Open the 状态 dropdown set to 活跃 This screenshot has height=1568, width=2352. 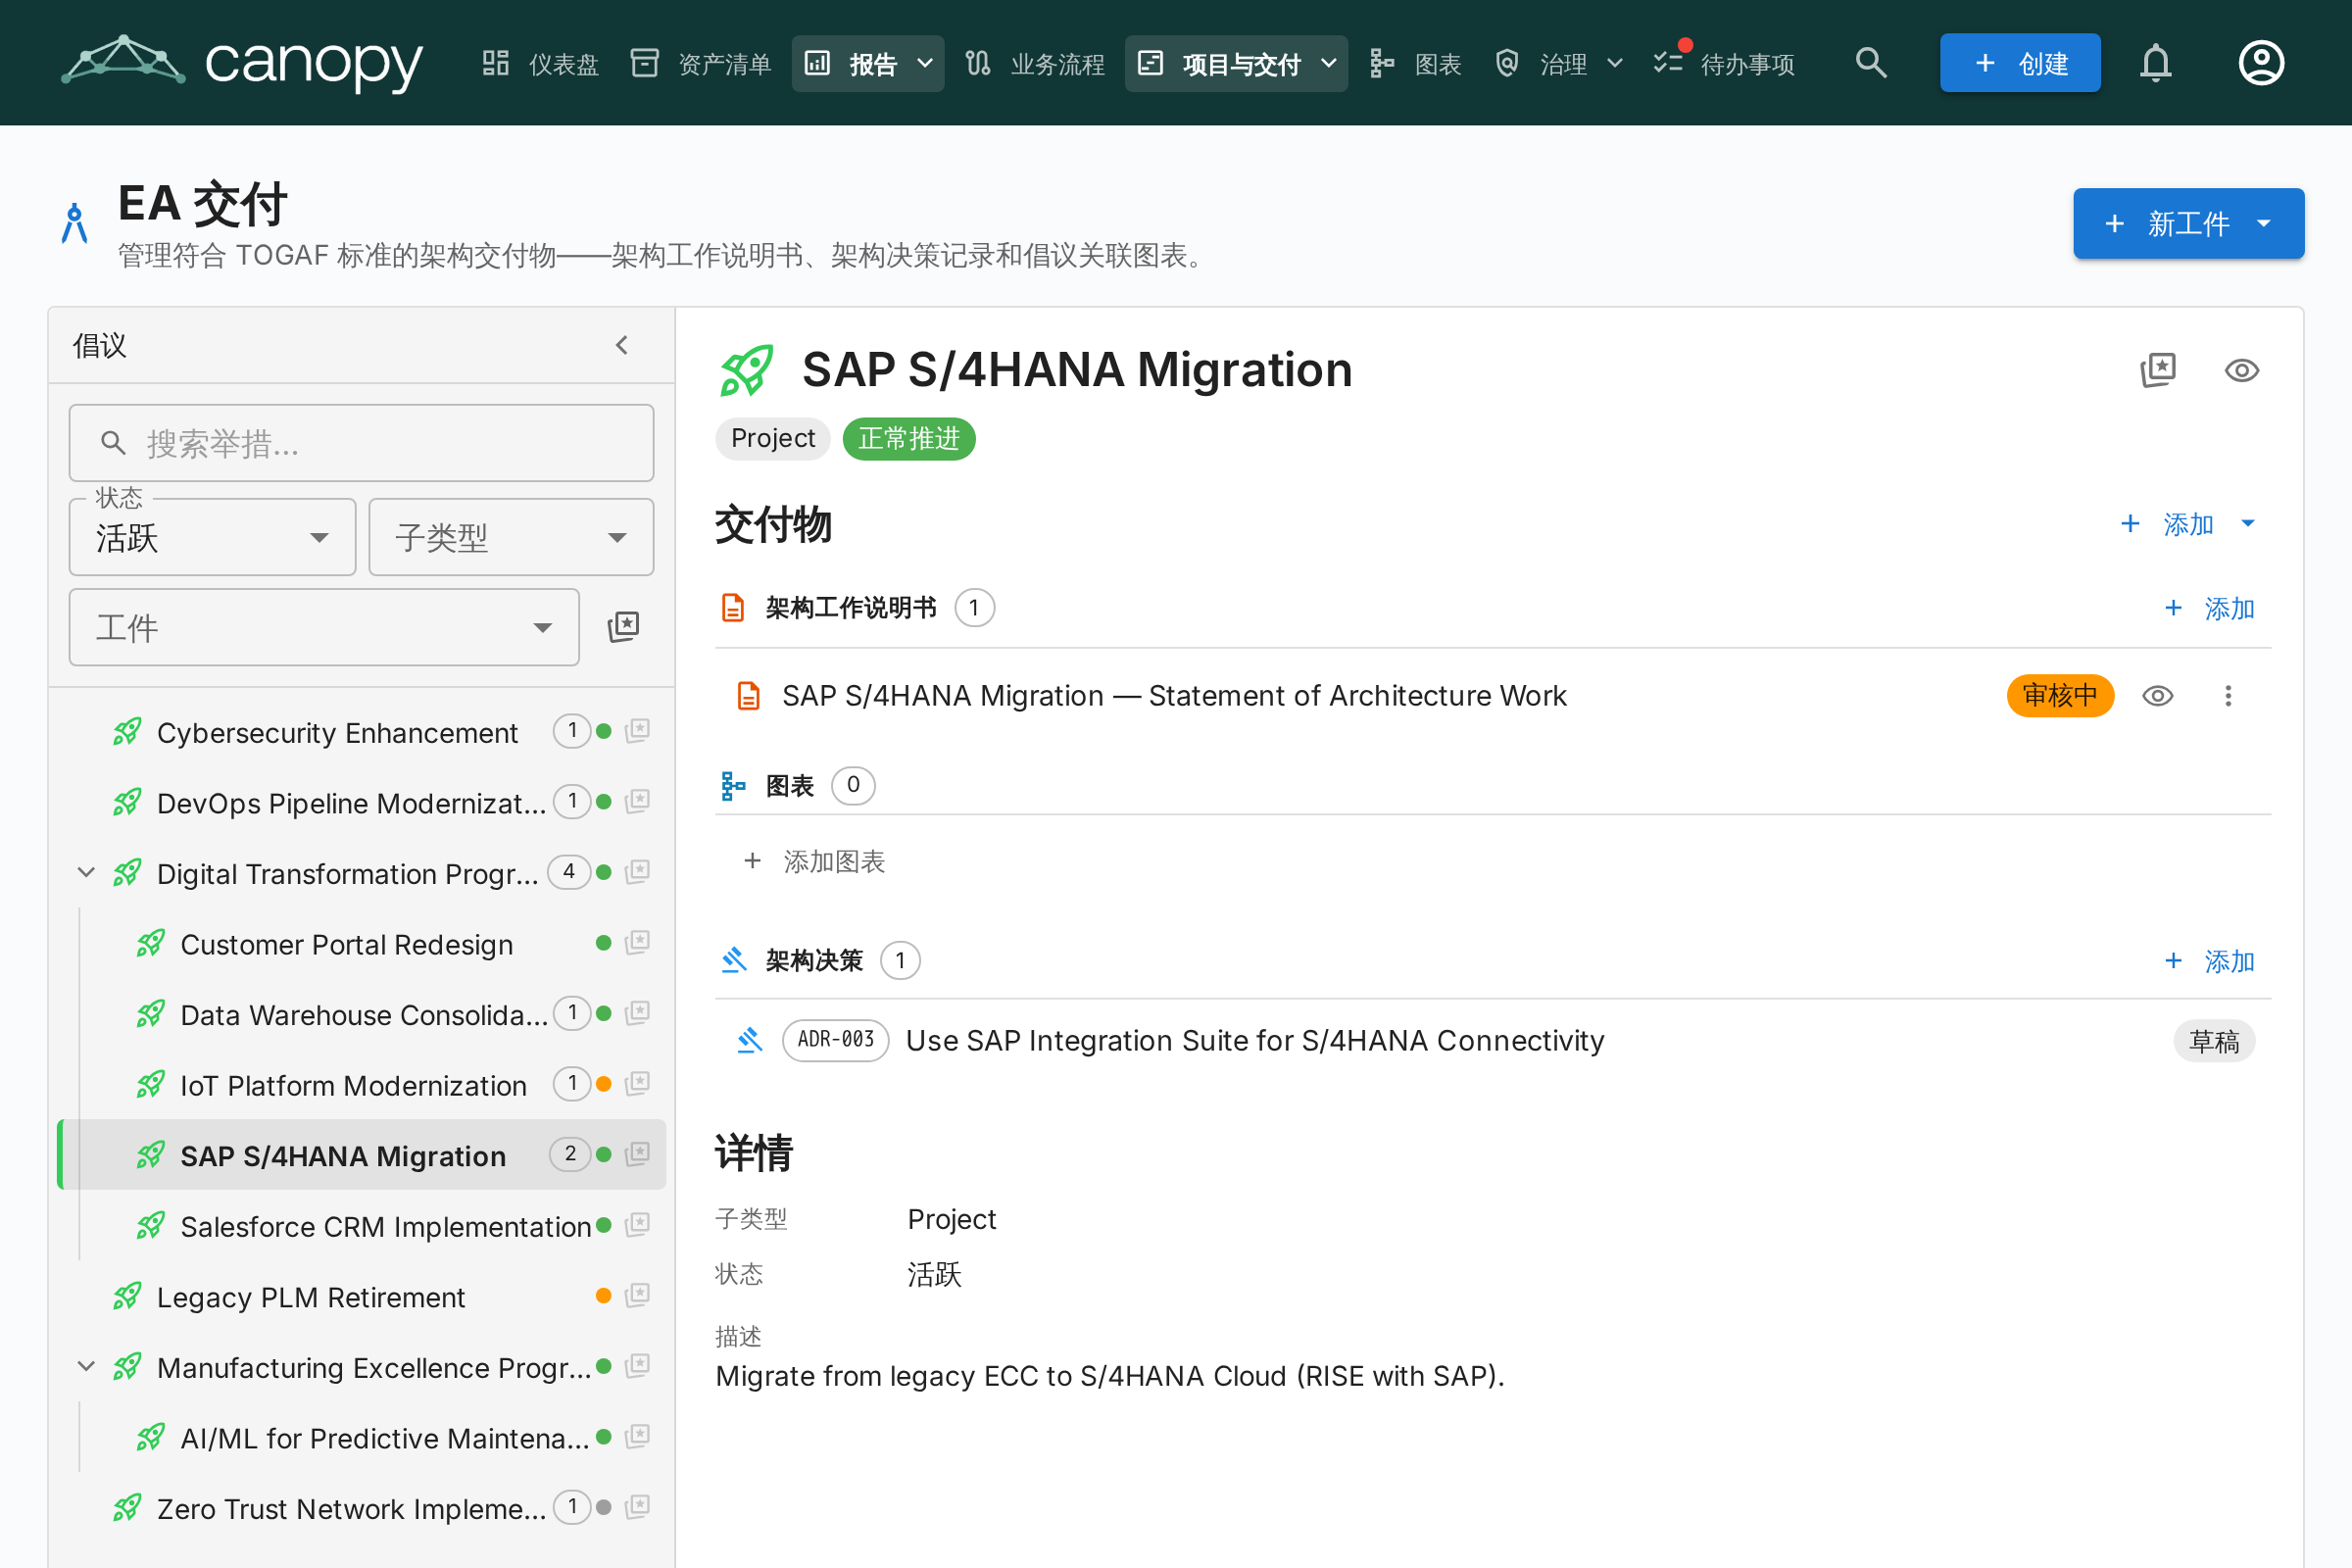tap(212, 538)
